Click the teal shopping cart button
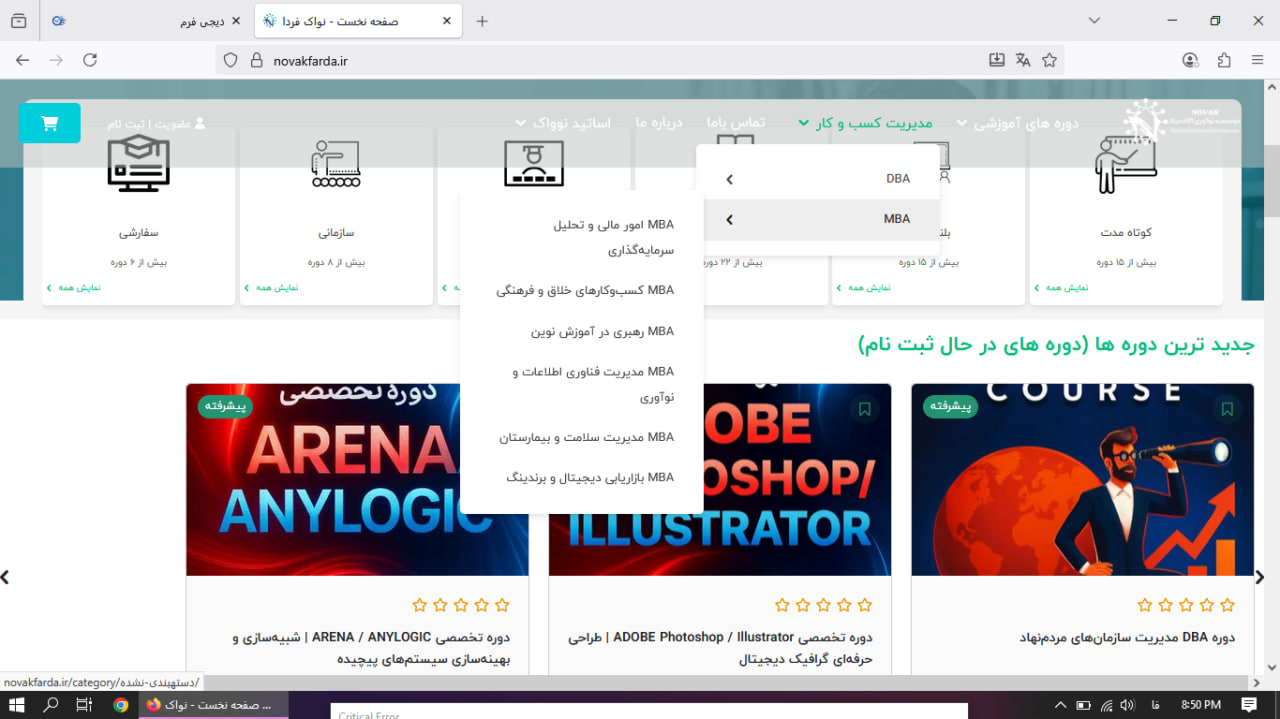Screen dimensions: 1280x719 click(49, 123)
